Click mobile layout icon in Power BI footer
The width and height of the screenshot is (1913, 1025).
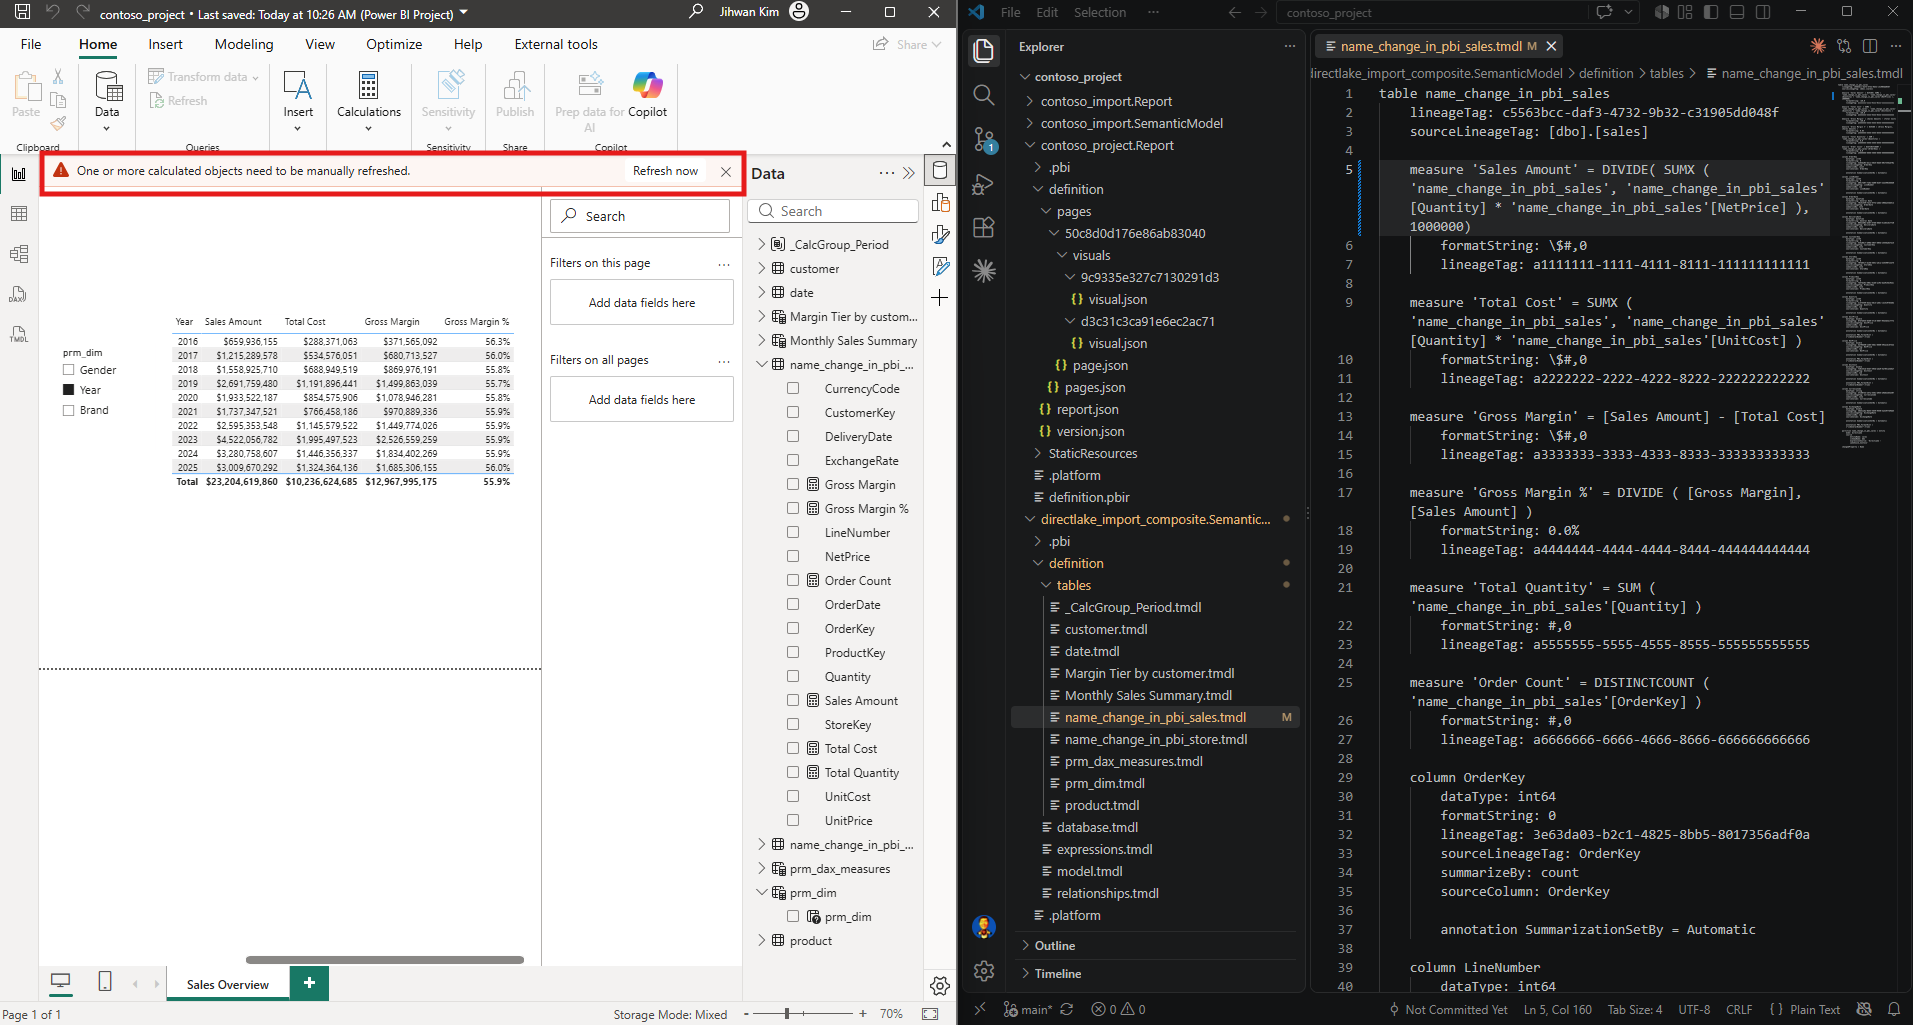coord(105,982)
